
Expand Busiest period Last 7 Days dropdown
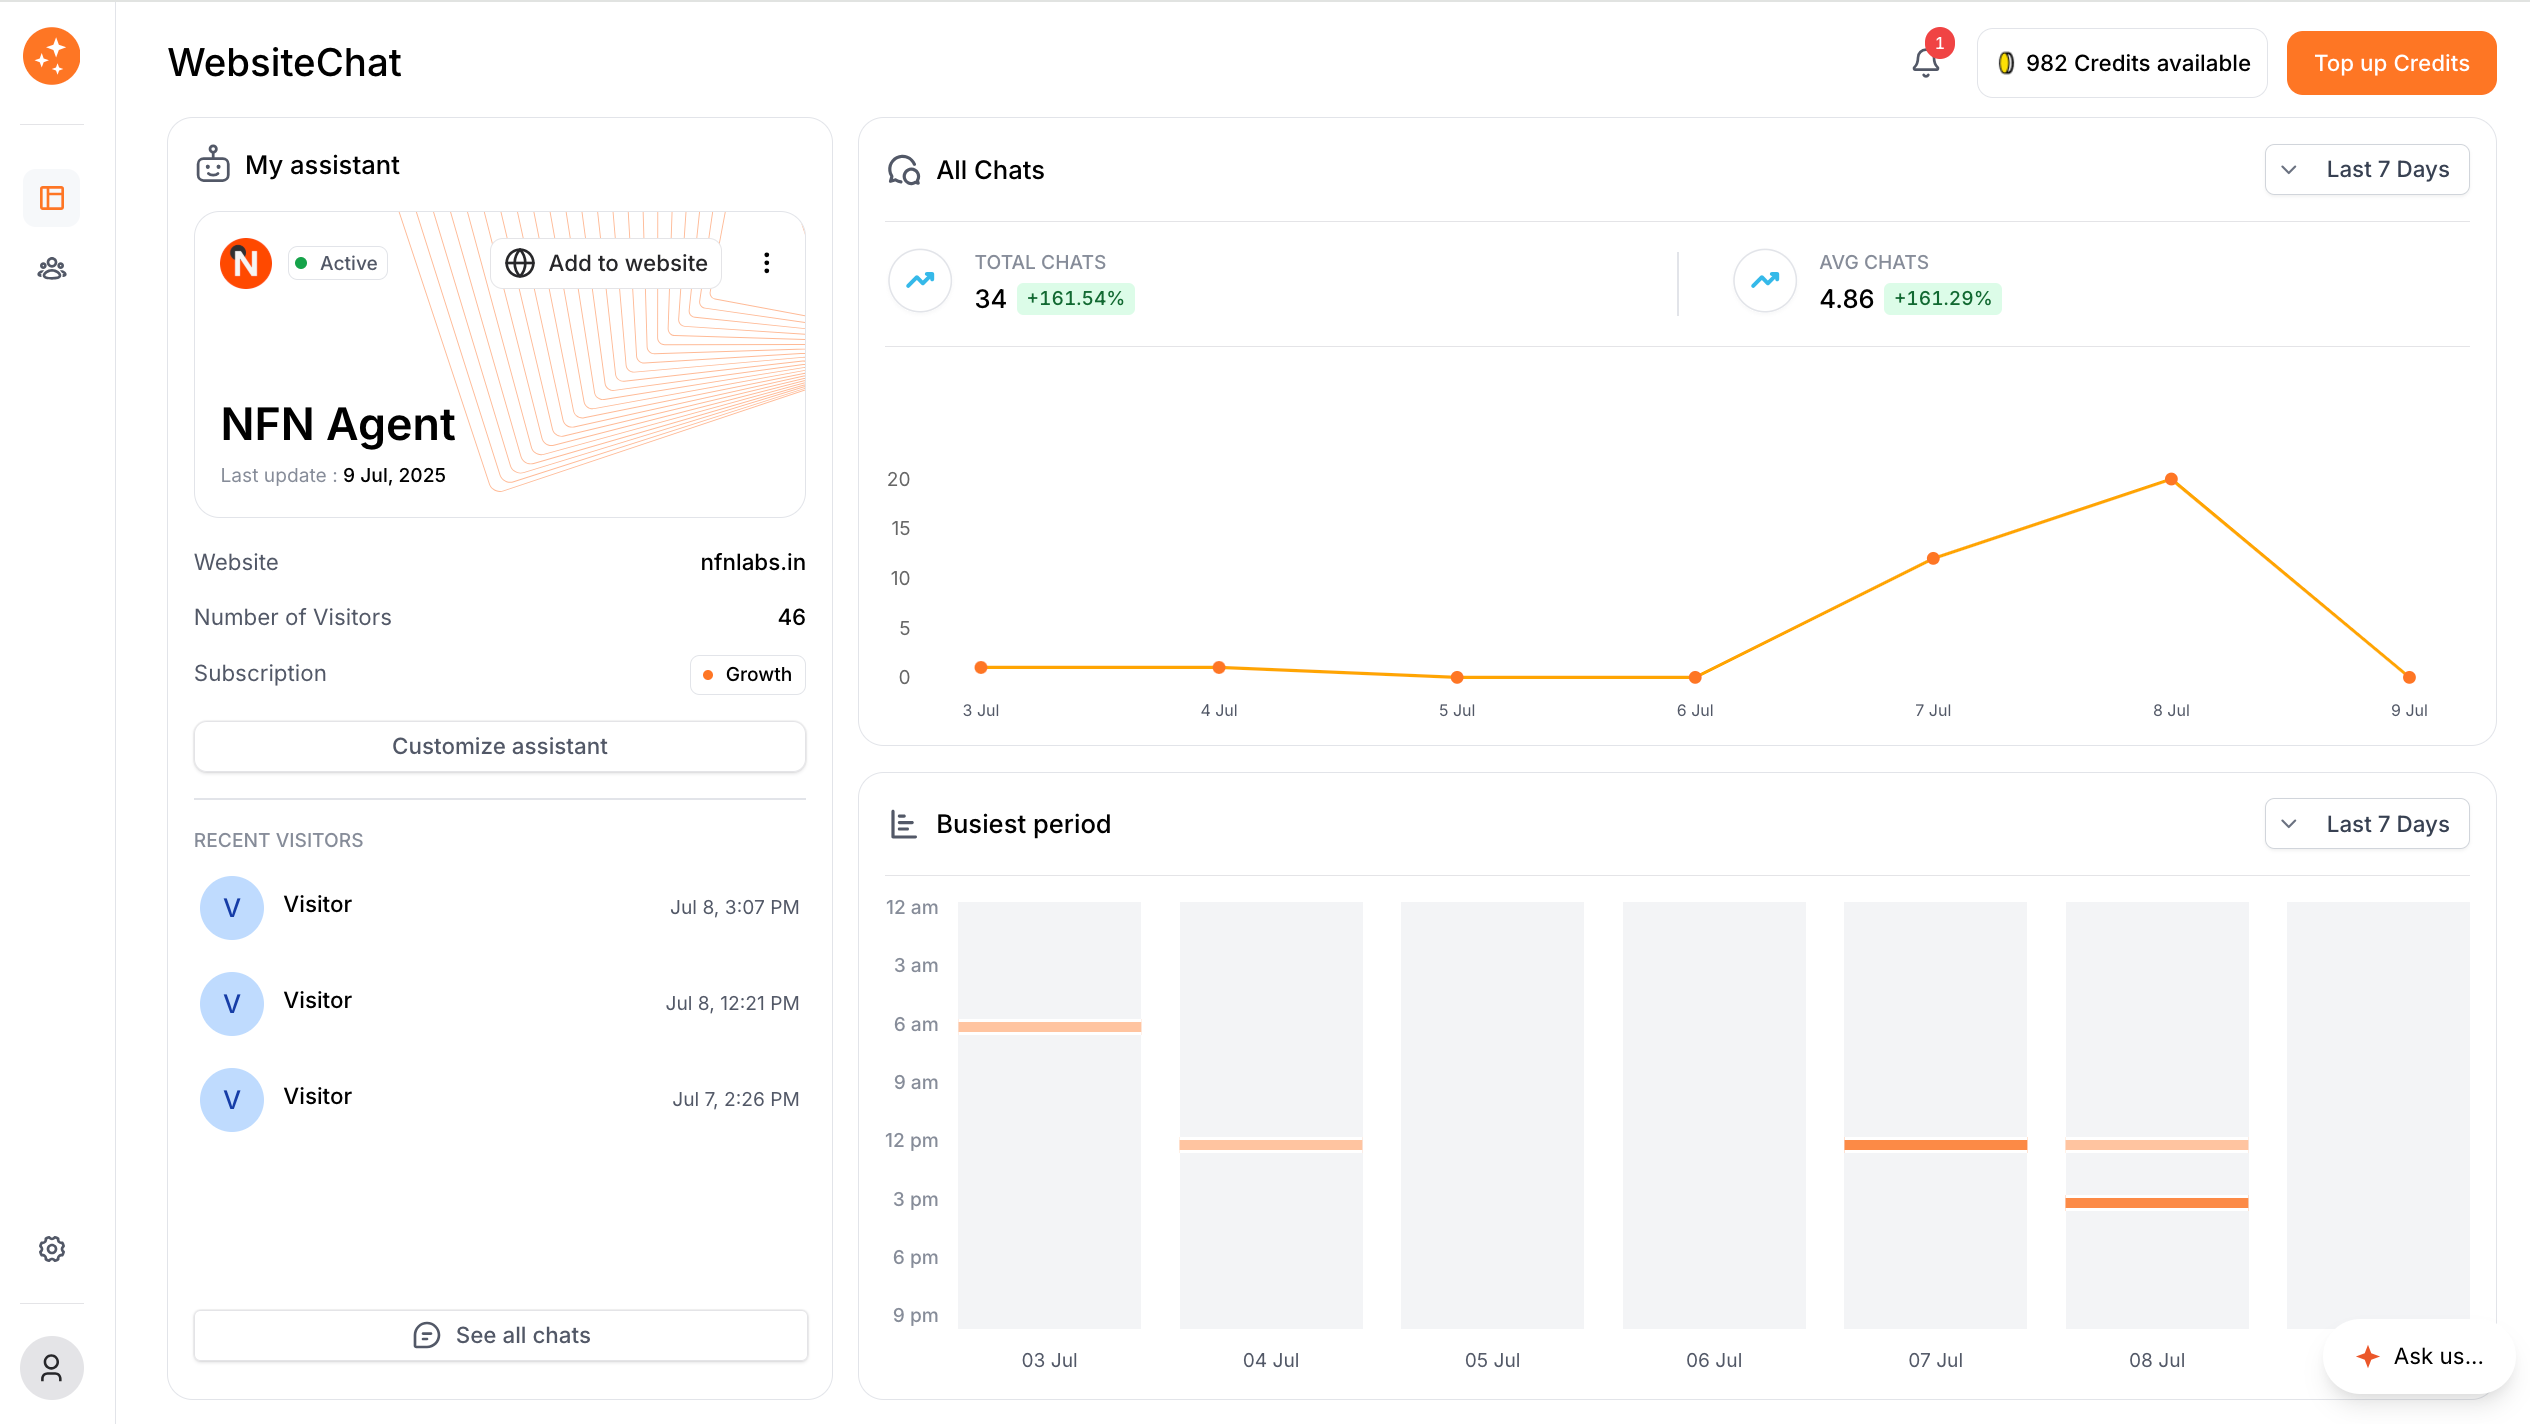2367,824
